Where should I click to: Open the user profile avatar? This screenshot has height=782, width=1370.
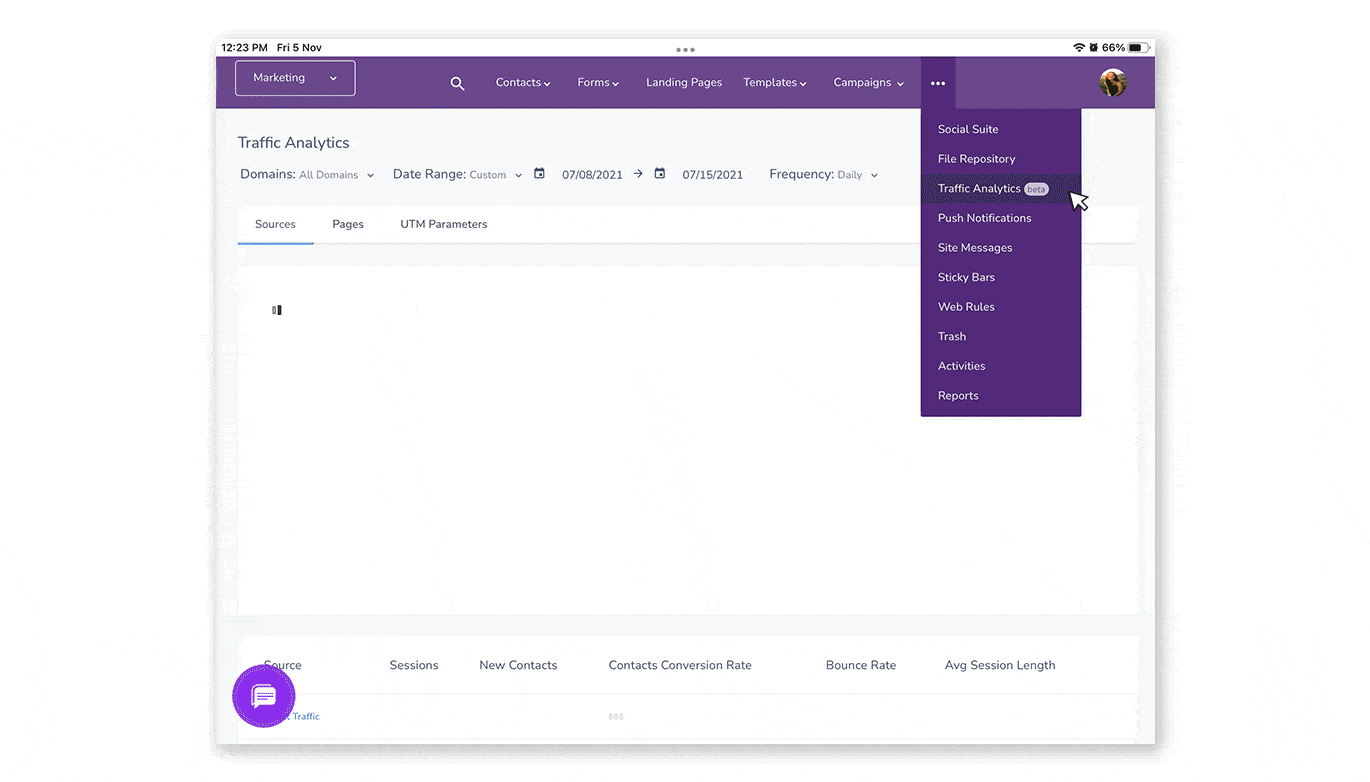click(x=1113, y=83)
